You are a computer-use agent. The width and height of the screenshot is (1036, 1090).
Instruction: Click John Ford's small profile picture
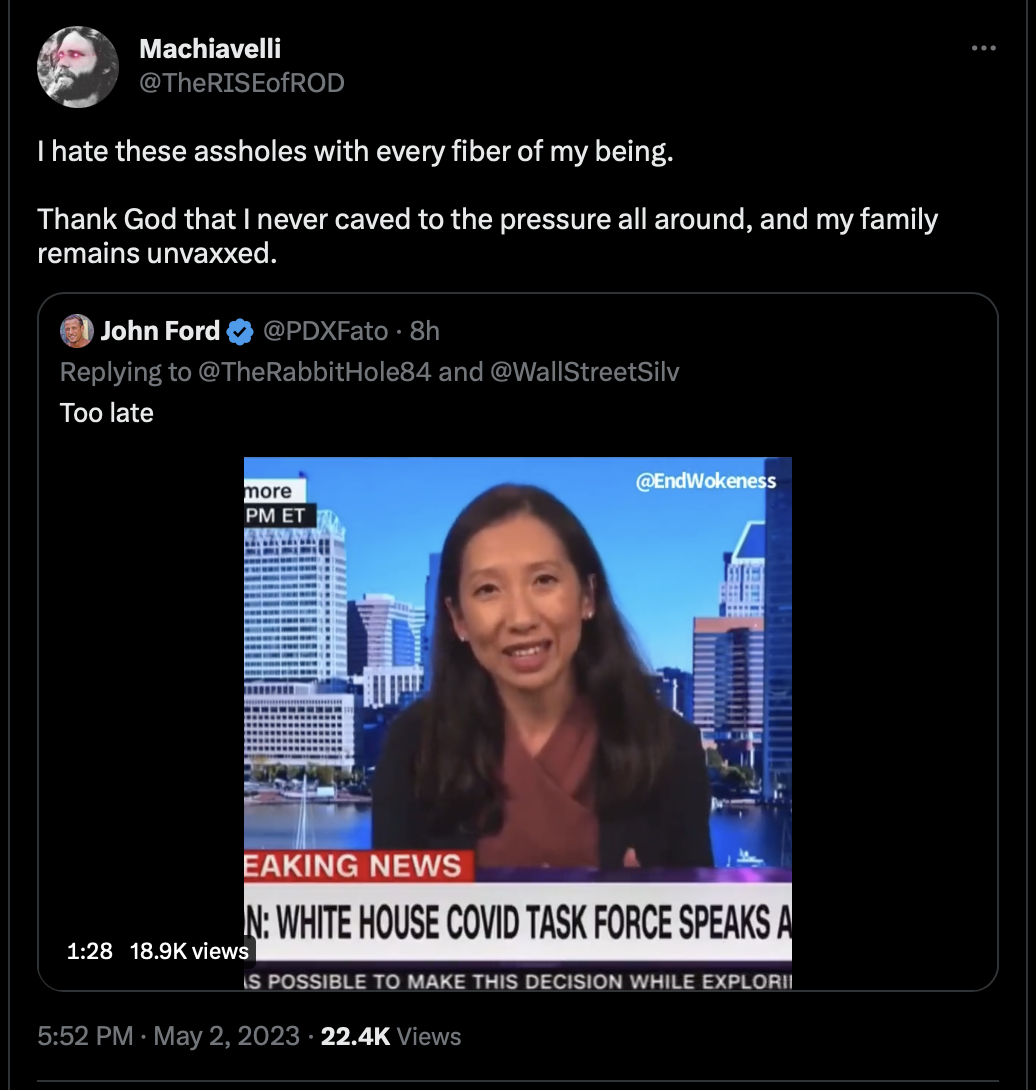[76, 331]
